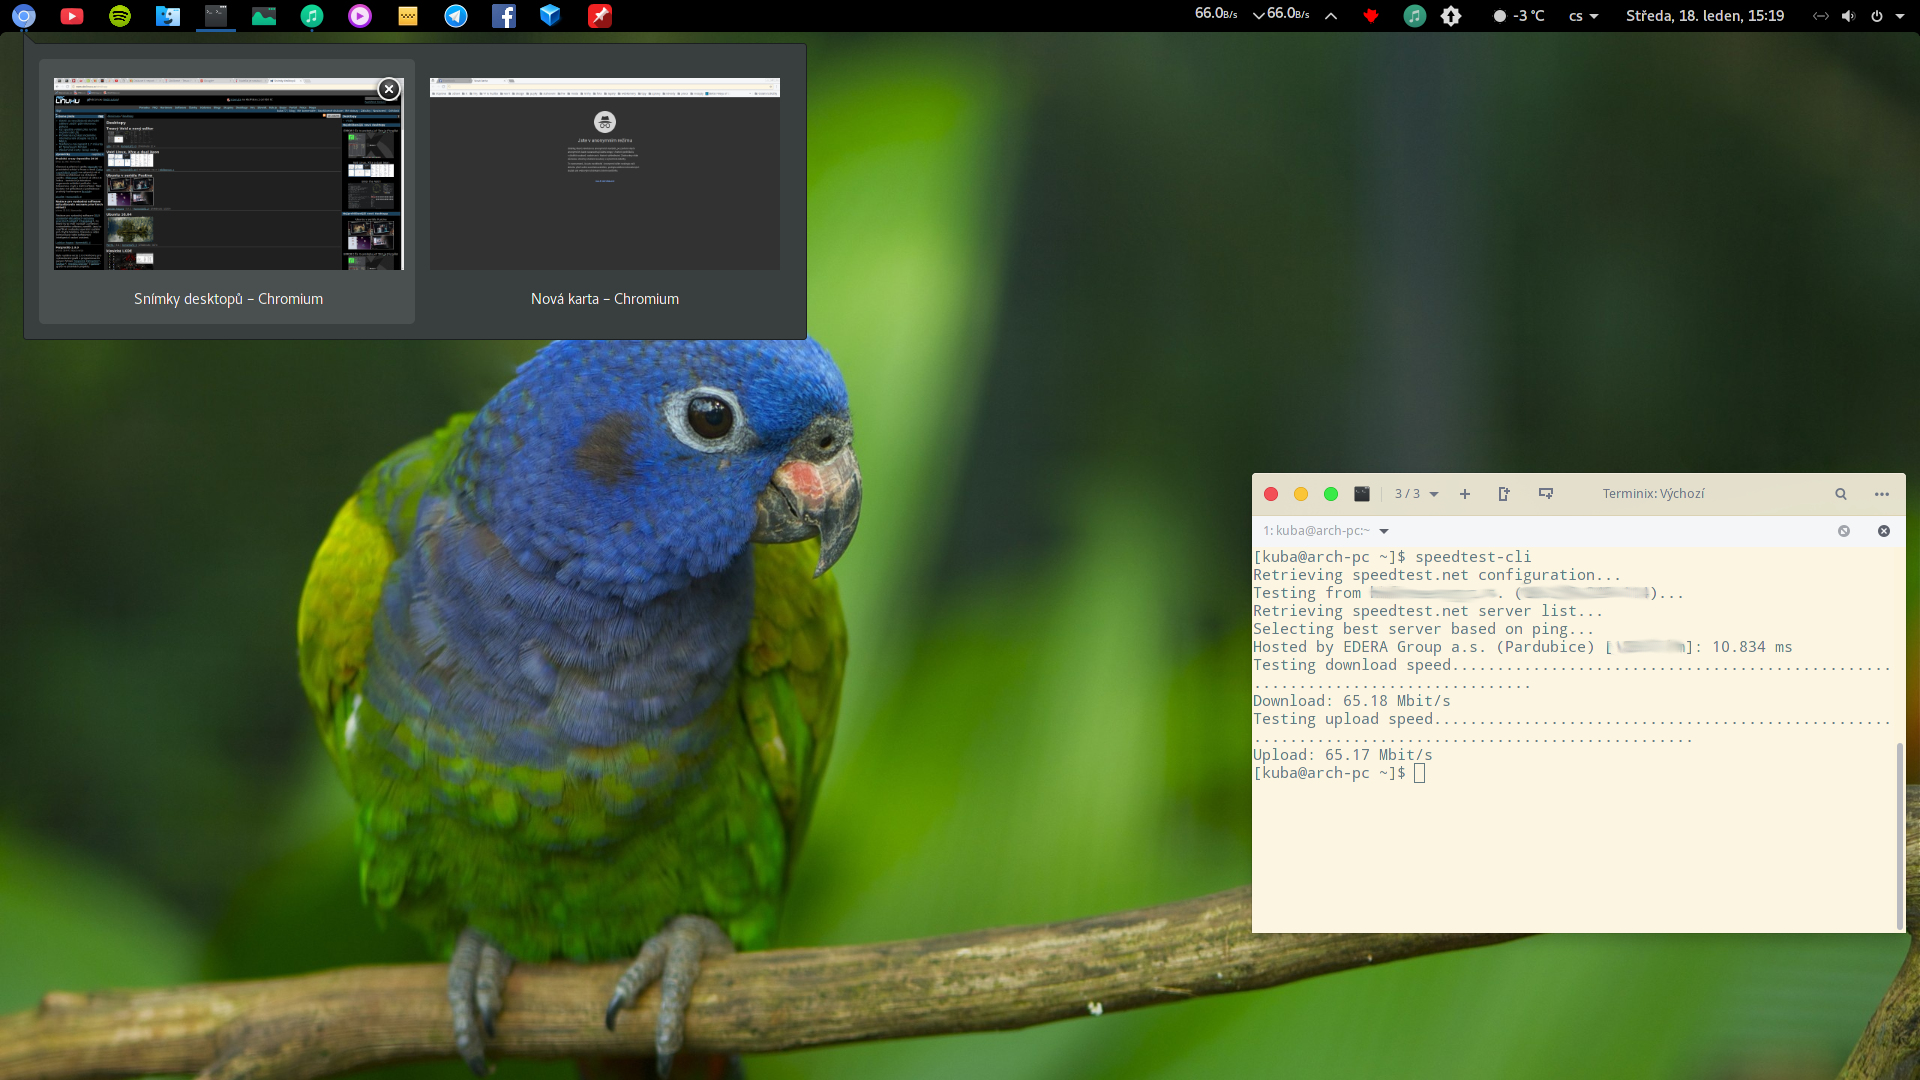Screen dimensions: 1920x1080
Task: Open the red pushpin app icon
Action: tap(600, 16)
